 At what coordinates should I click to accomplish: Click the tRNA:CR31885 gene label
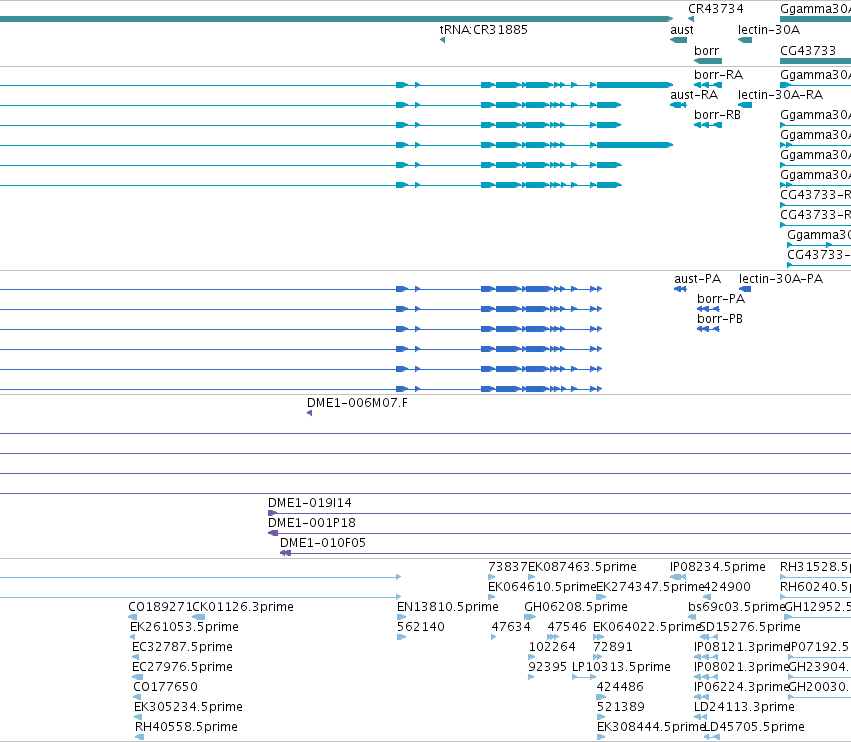pyautogui.click(x=484, y=30)
